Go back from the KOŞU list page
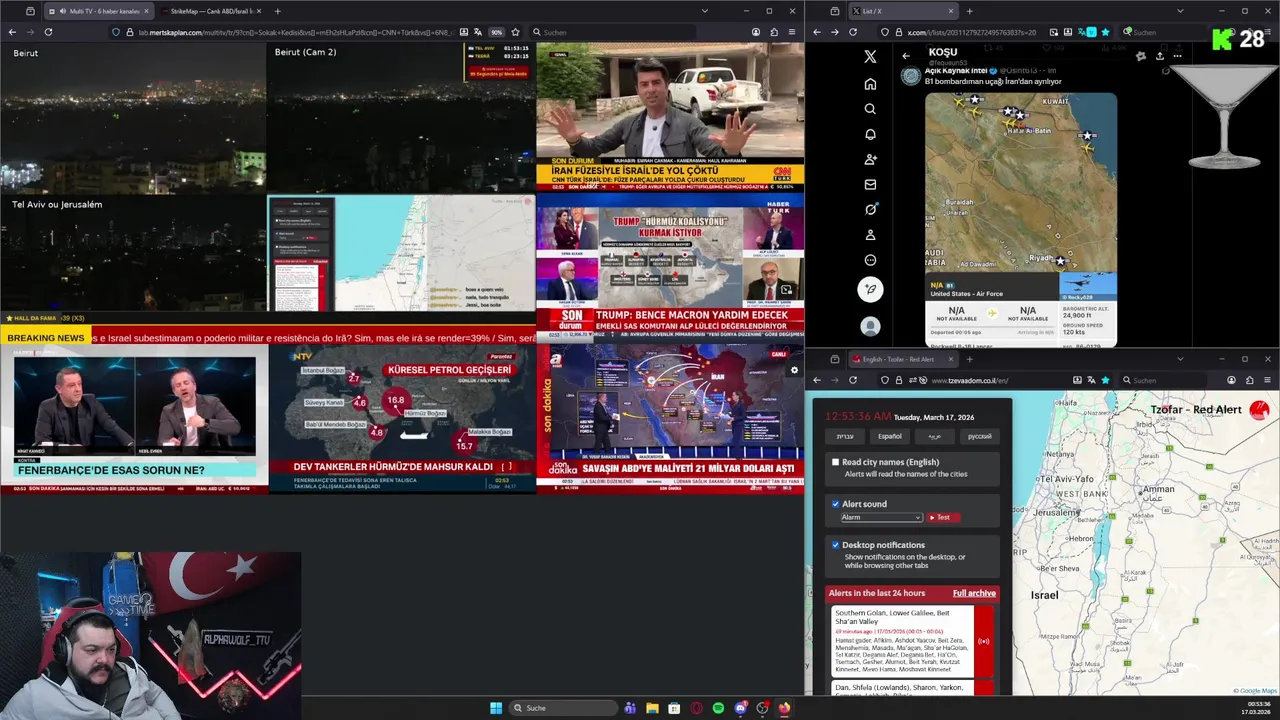Image resolution: width=1280 pixels, height=720 pixels. point(906,56)
